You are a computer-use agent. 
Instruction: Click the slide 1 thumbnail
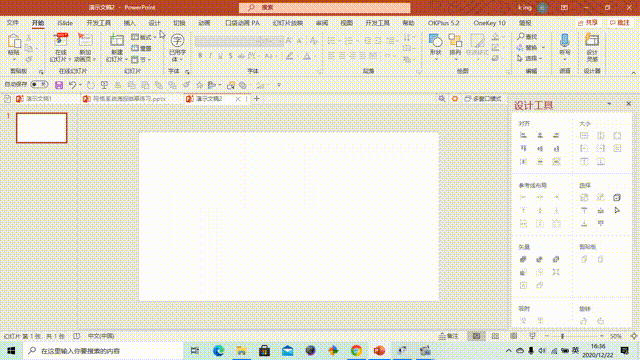(x=42, y=128)
